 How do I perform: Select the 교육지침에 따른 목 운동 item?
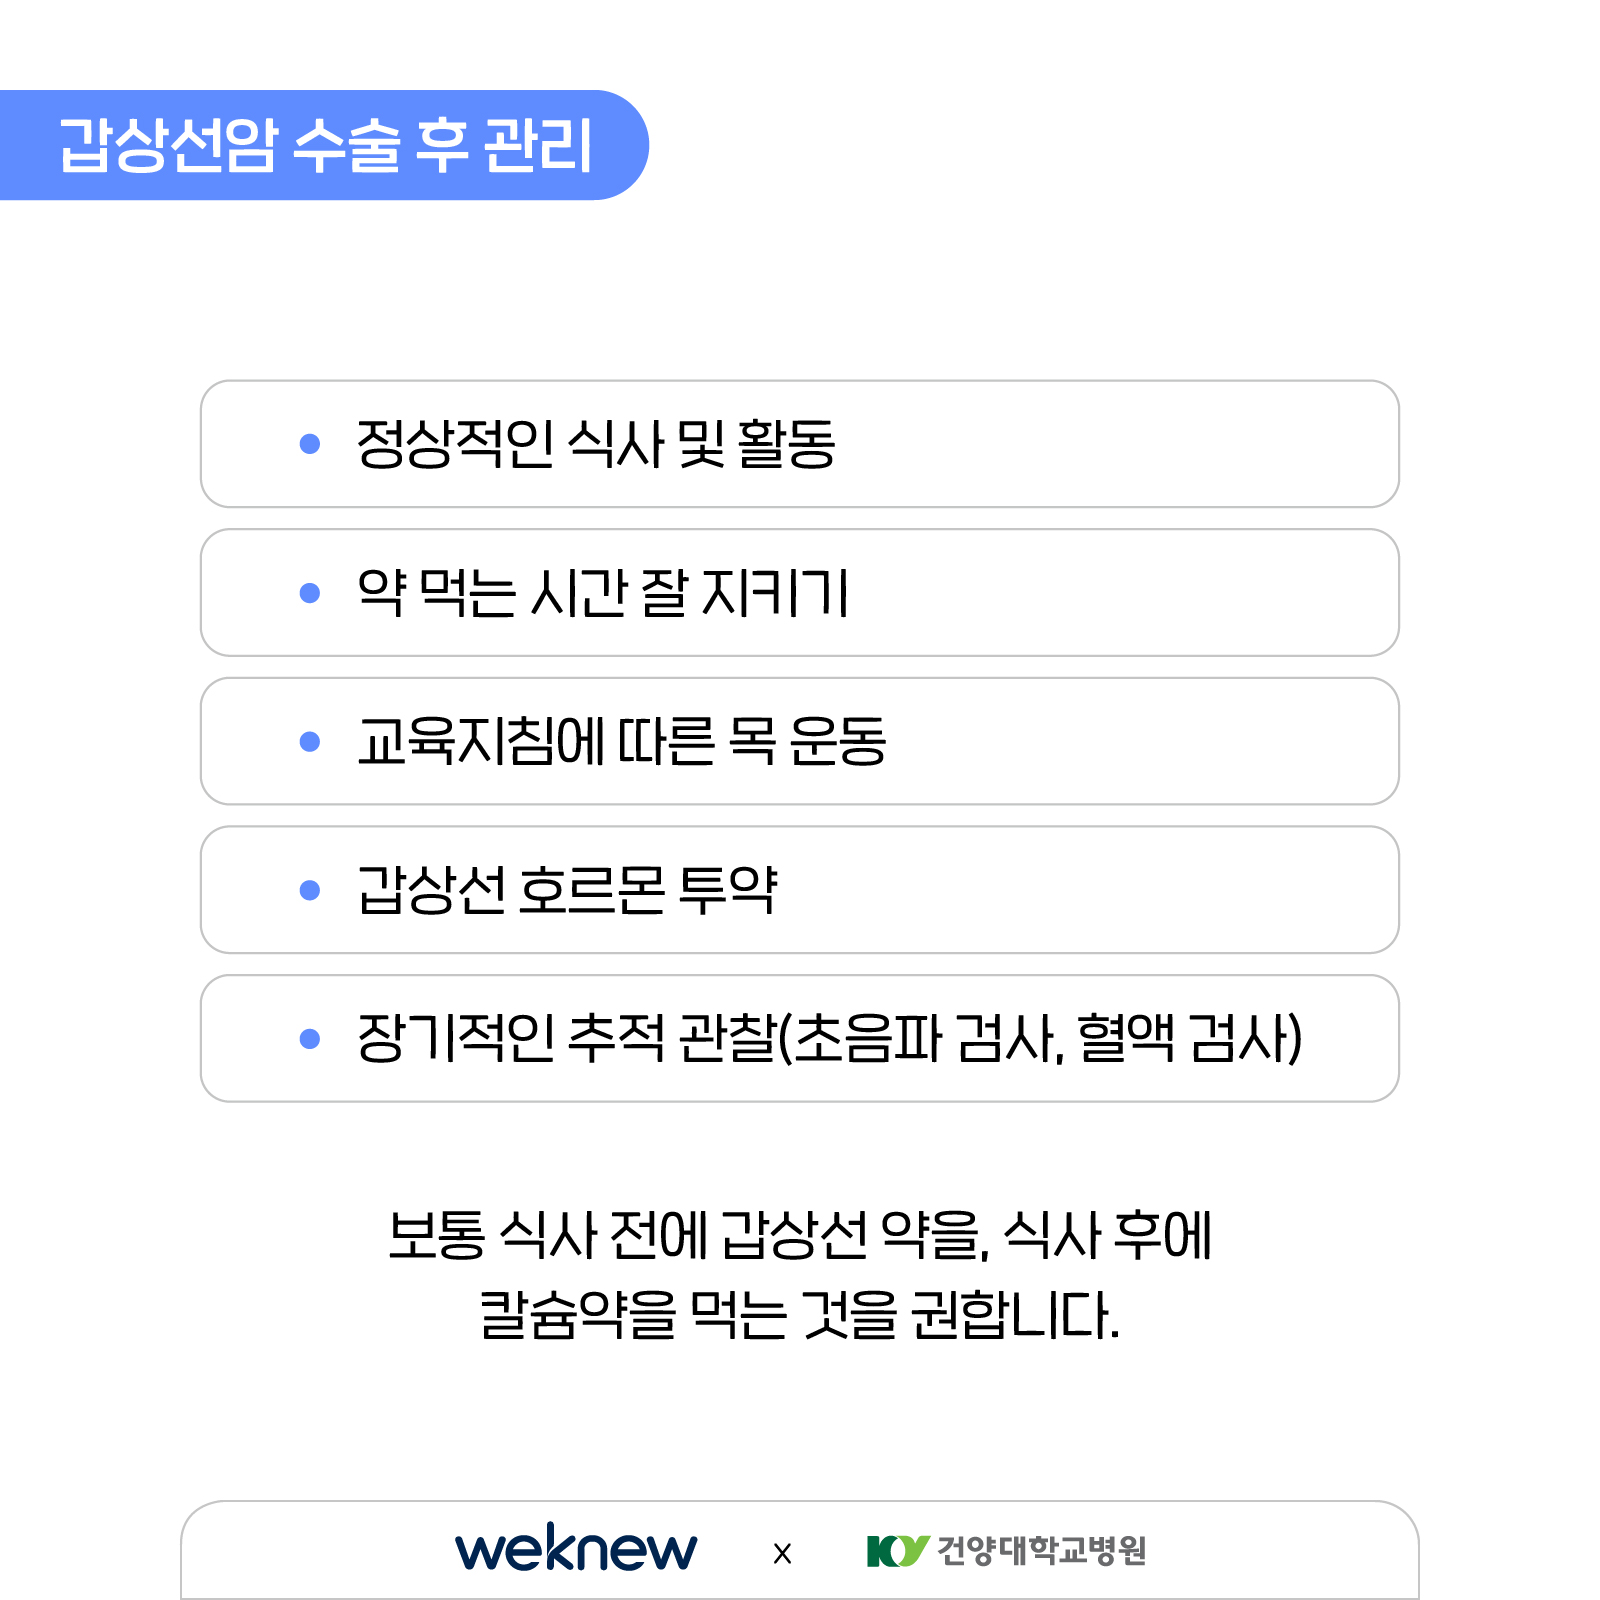coord(800,741)
